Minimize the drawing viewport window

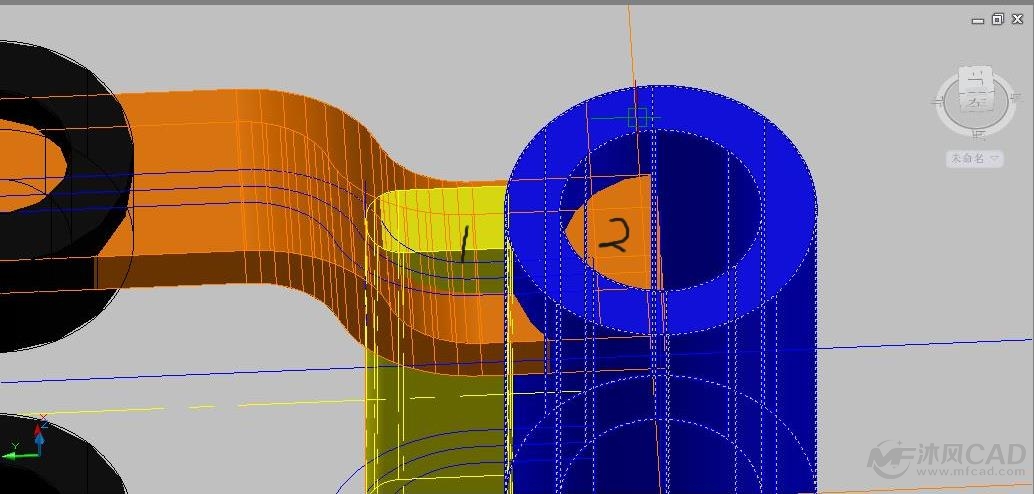coord(978,19)
